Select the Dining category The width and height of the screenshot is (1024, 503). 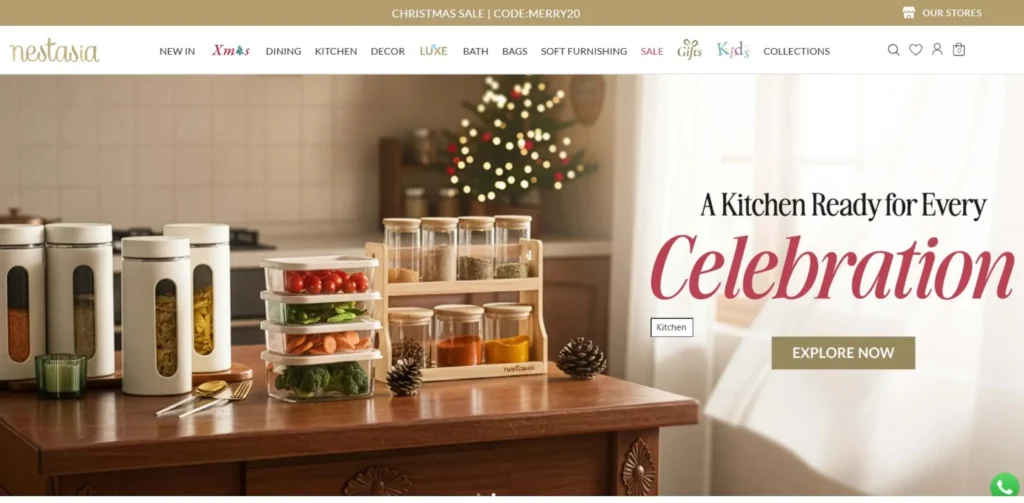tap(283, 51)
